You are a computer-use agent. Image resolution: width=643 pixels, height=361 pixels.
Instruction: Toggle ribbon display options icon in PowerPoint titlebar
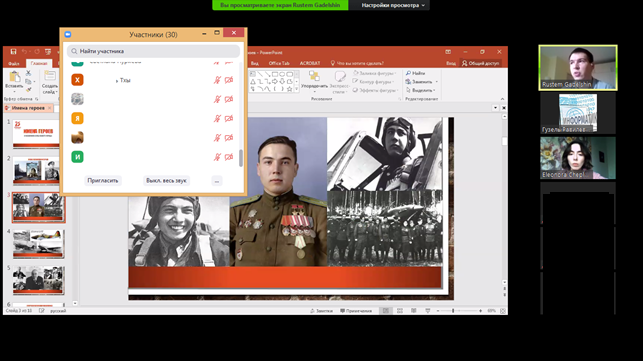(448, 52)
